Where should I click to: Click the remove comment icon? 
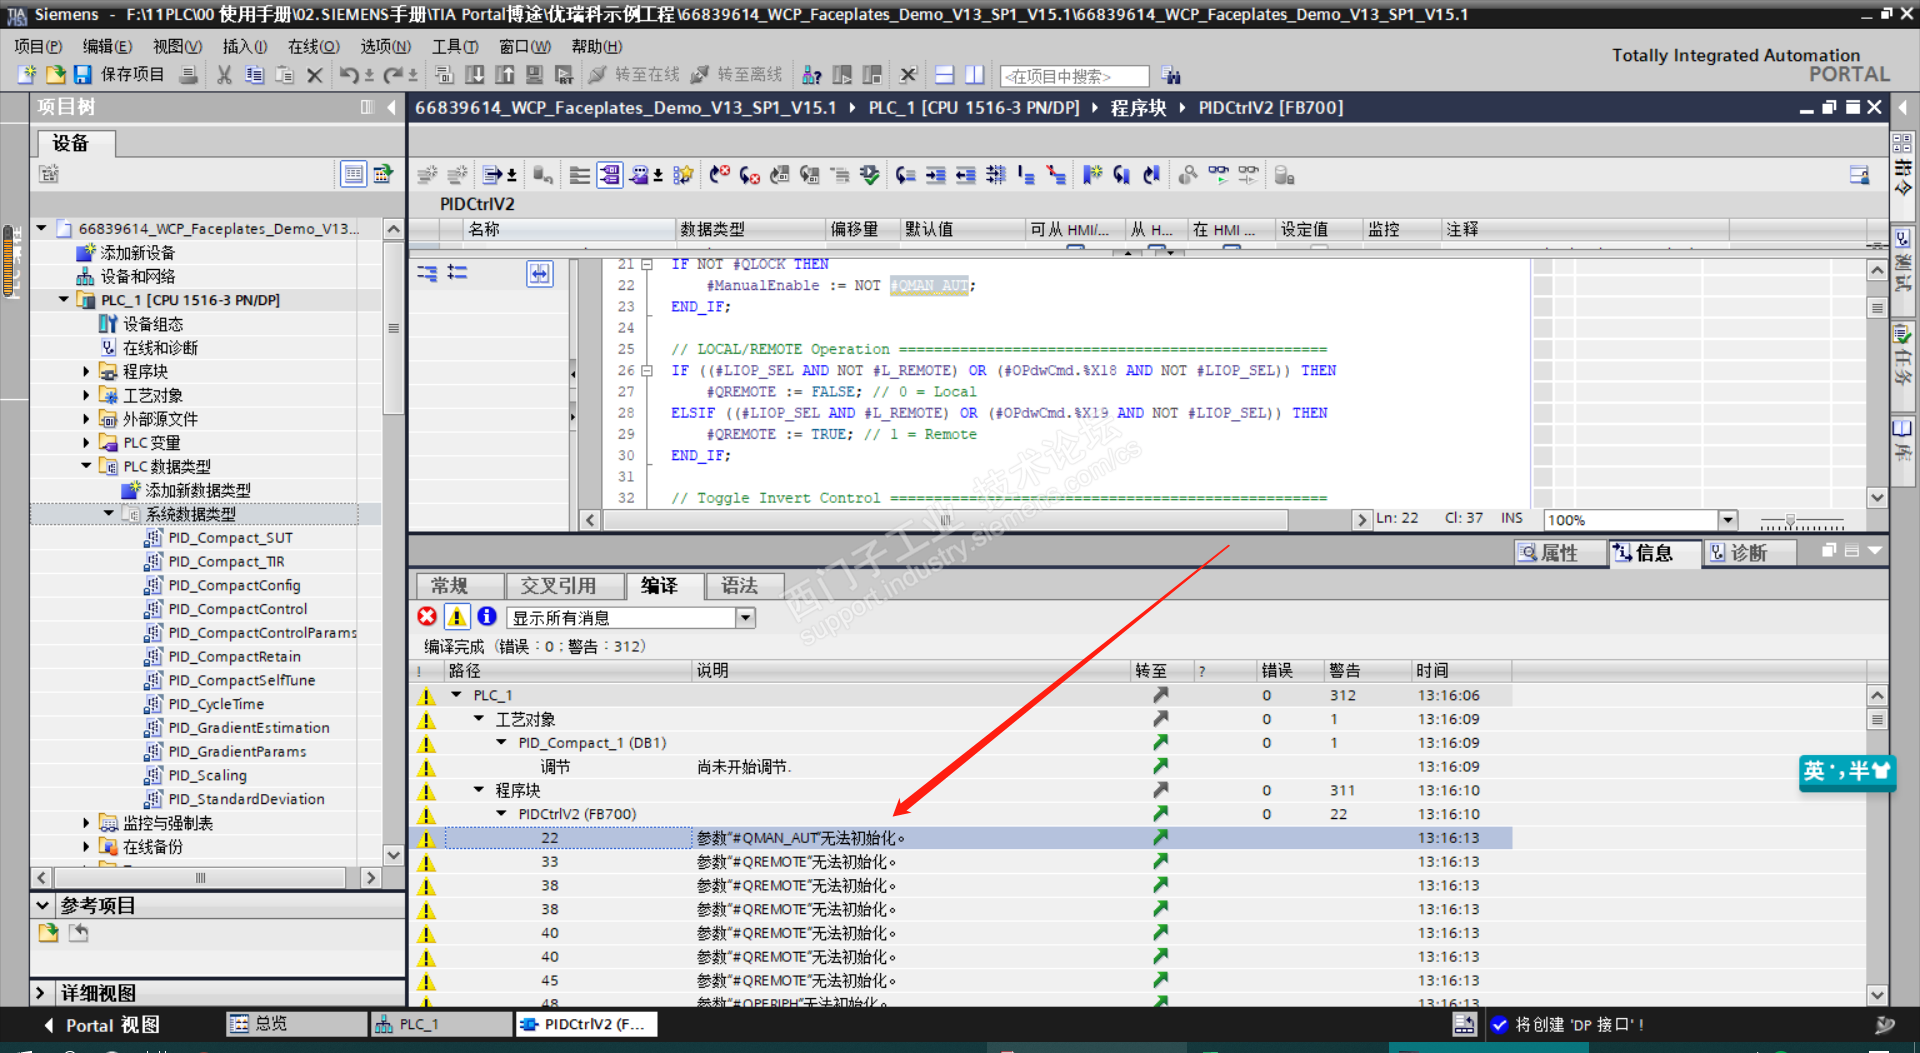tap(1056, 175)
